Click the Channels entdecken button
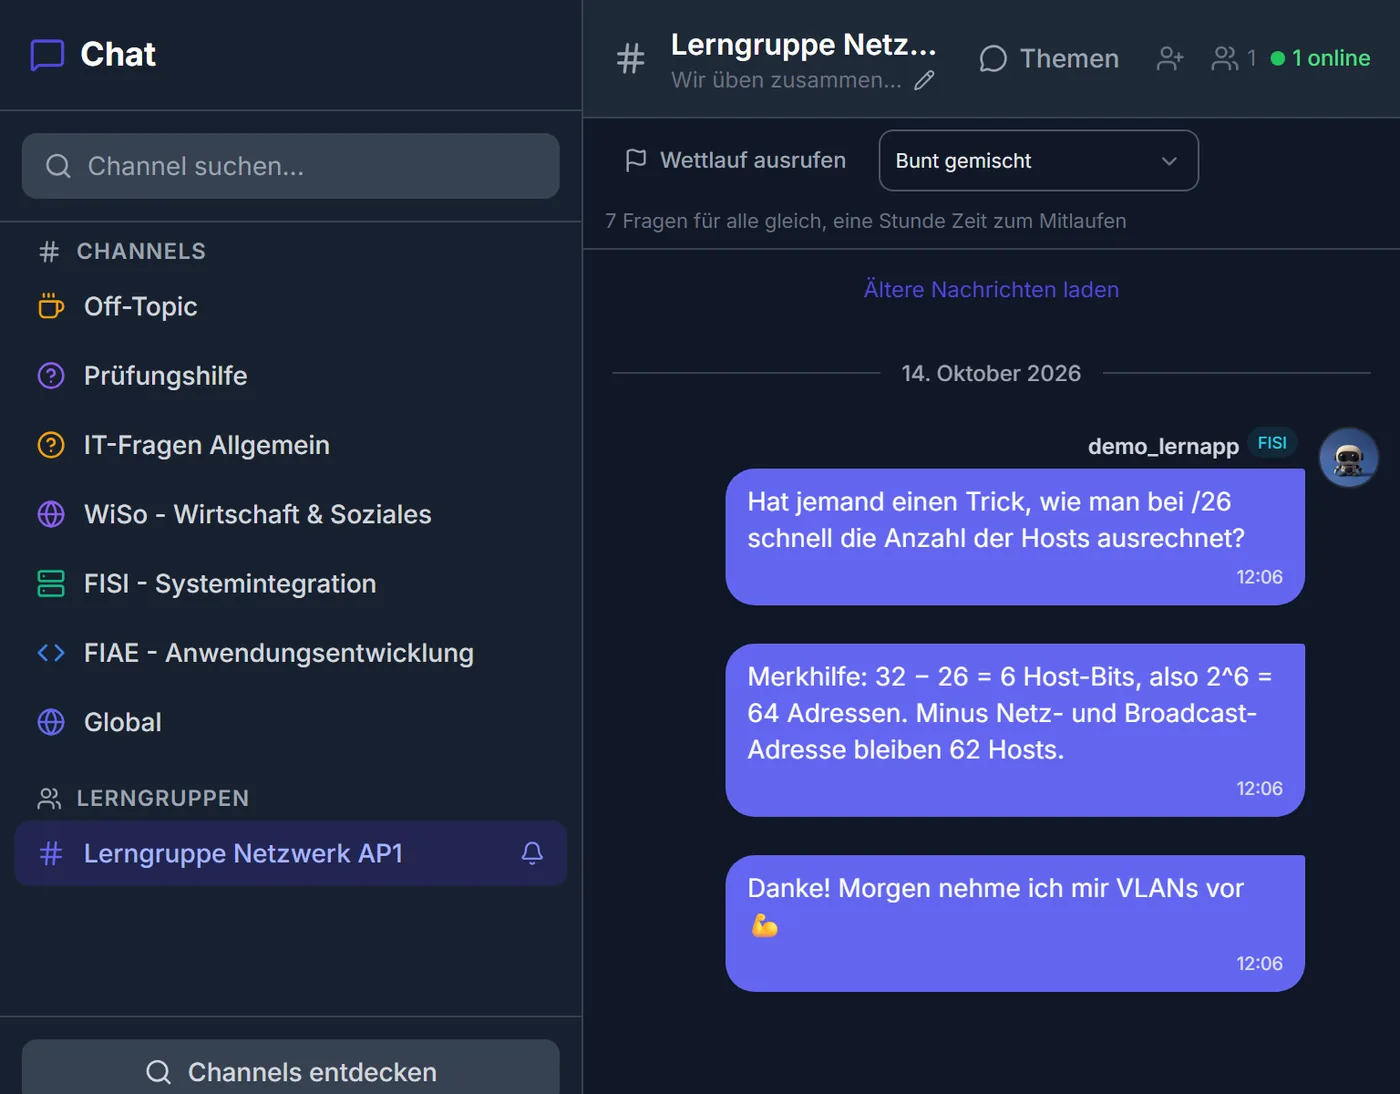 (290, 1068)
